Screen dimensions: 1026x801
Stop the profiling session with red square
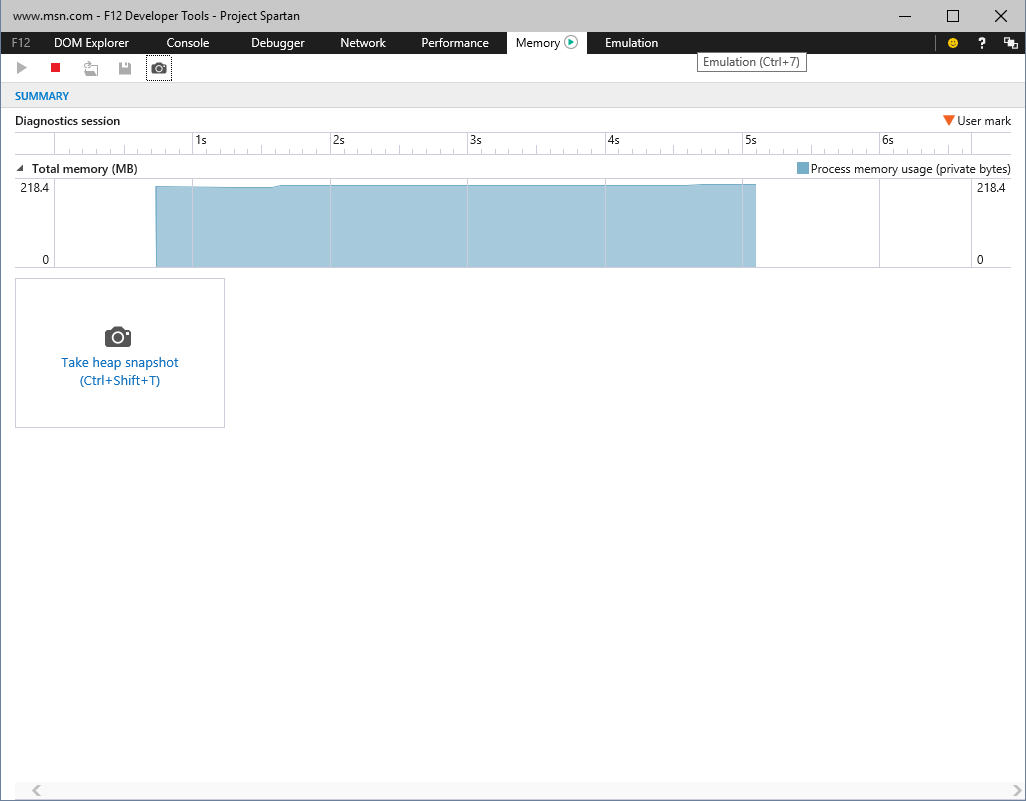pyautogui.click(x=56, y=68)
